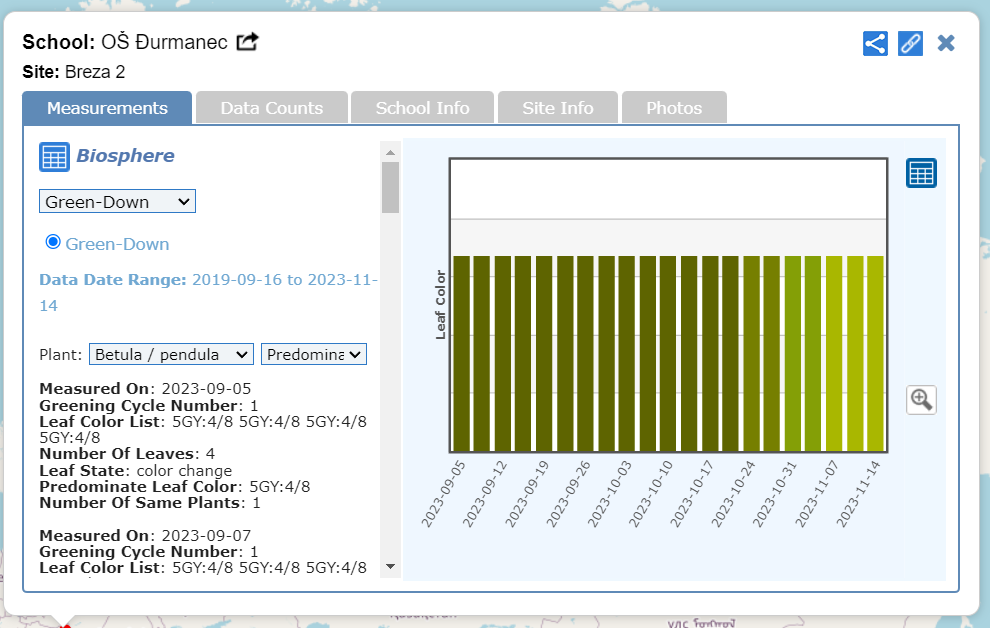Open school page via export icon beside OŠ Đurmanec
Screen dimensions: 990x628
(247, 42)
